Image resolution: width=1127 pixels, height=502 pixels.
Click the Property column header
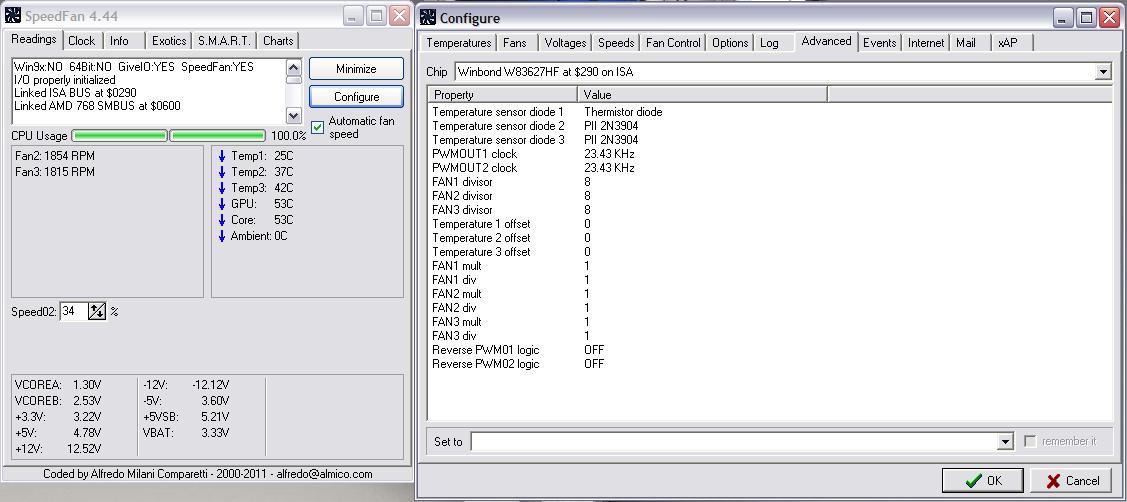point(502,94)
